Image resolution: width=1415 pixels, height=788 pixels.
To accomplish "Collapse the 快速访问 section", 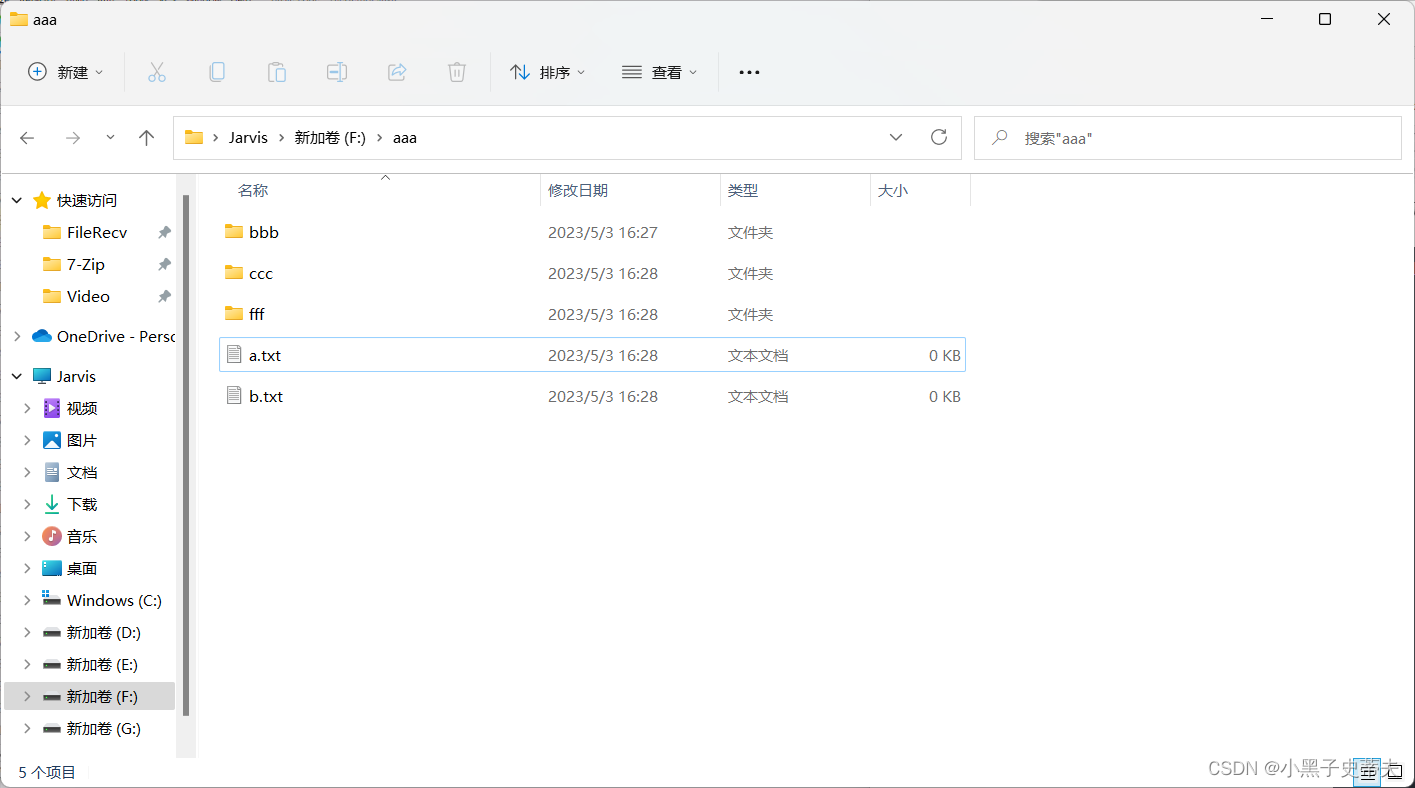I will click(17, 200).
